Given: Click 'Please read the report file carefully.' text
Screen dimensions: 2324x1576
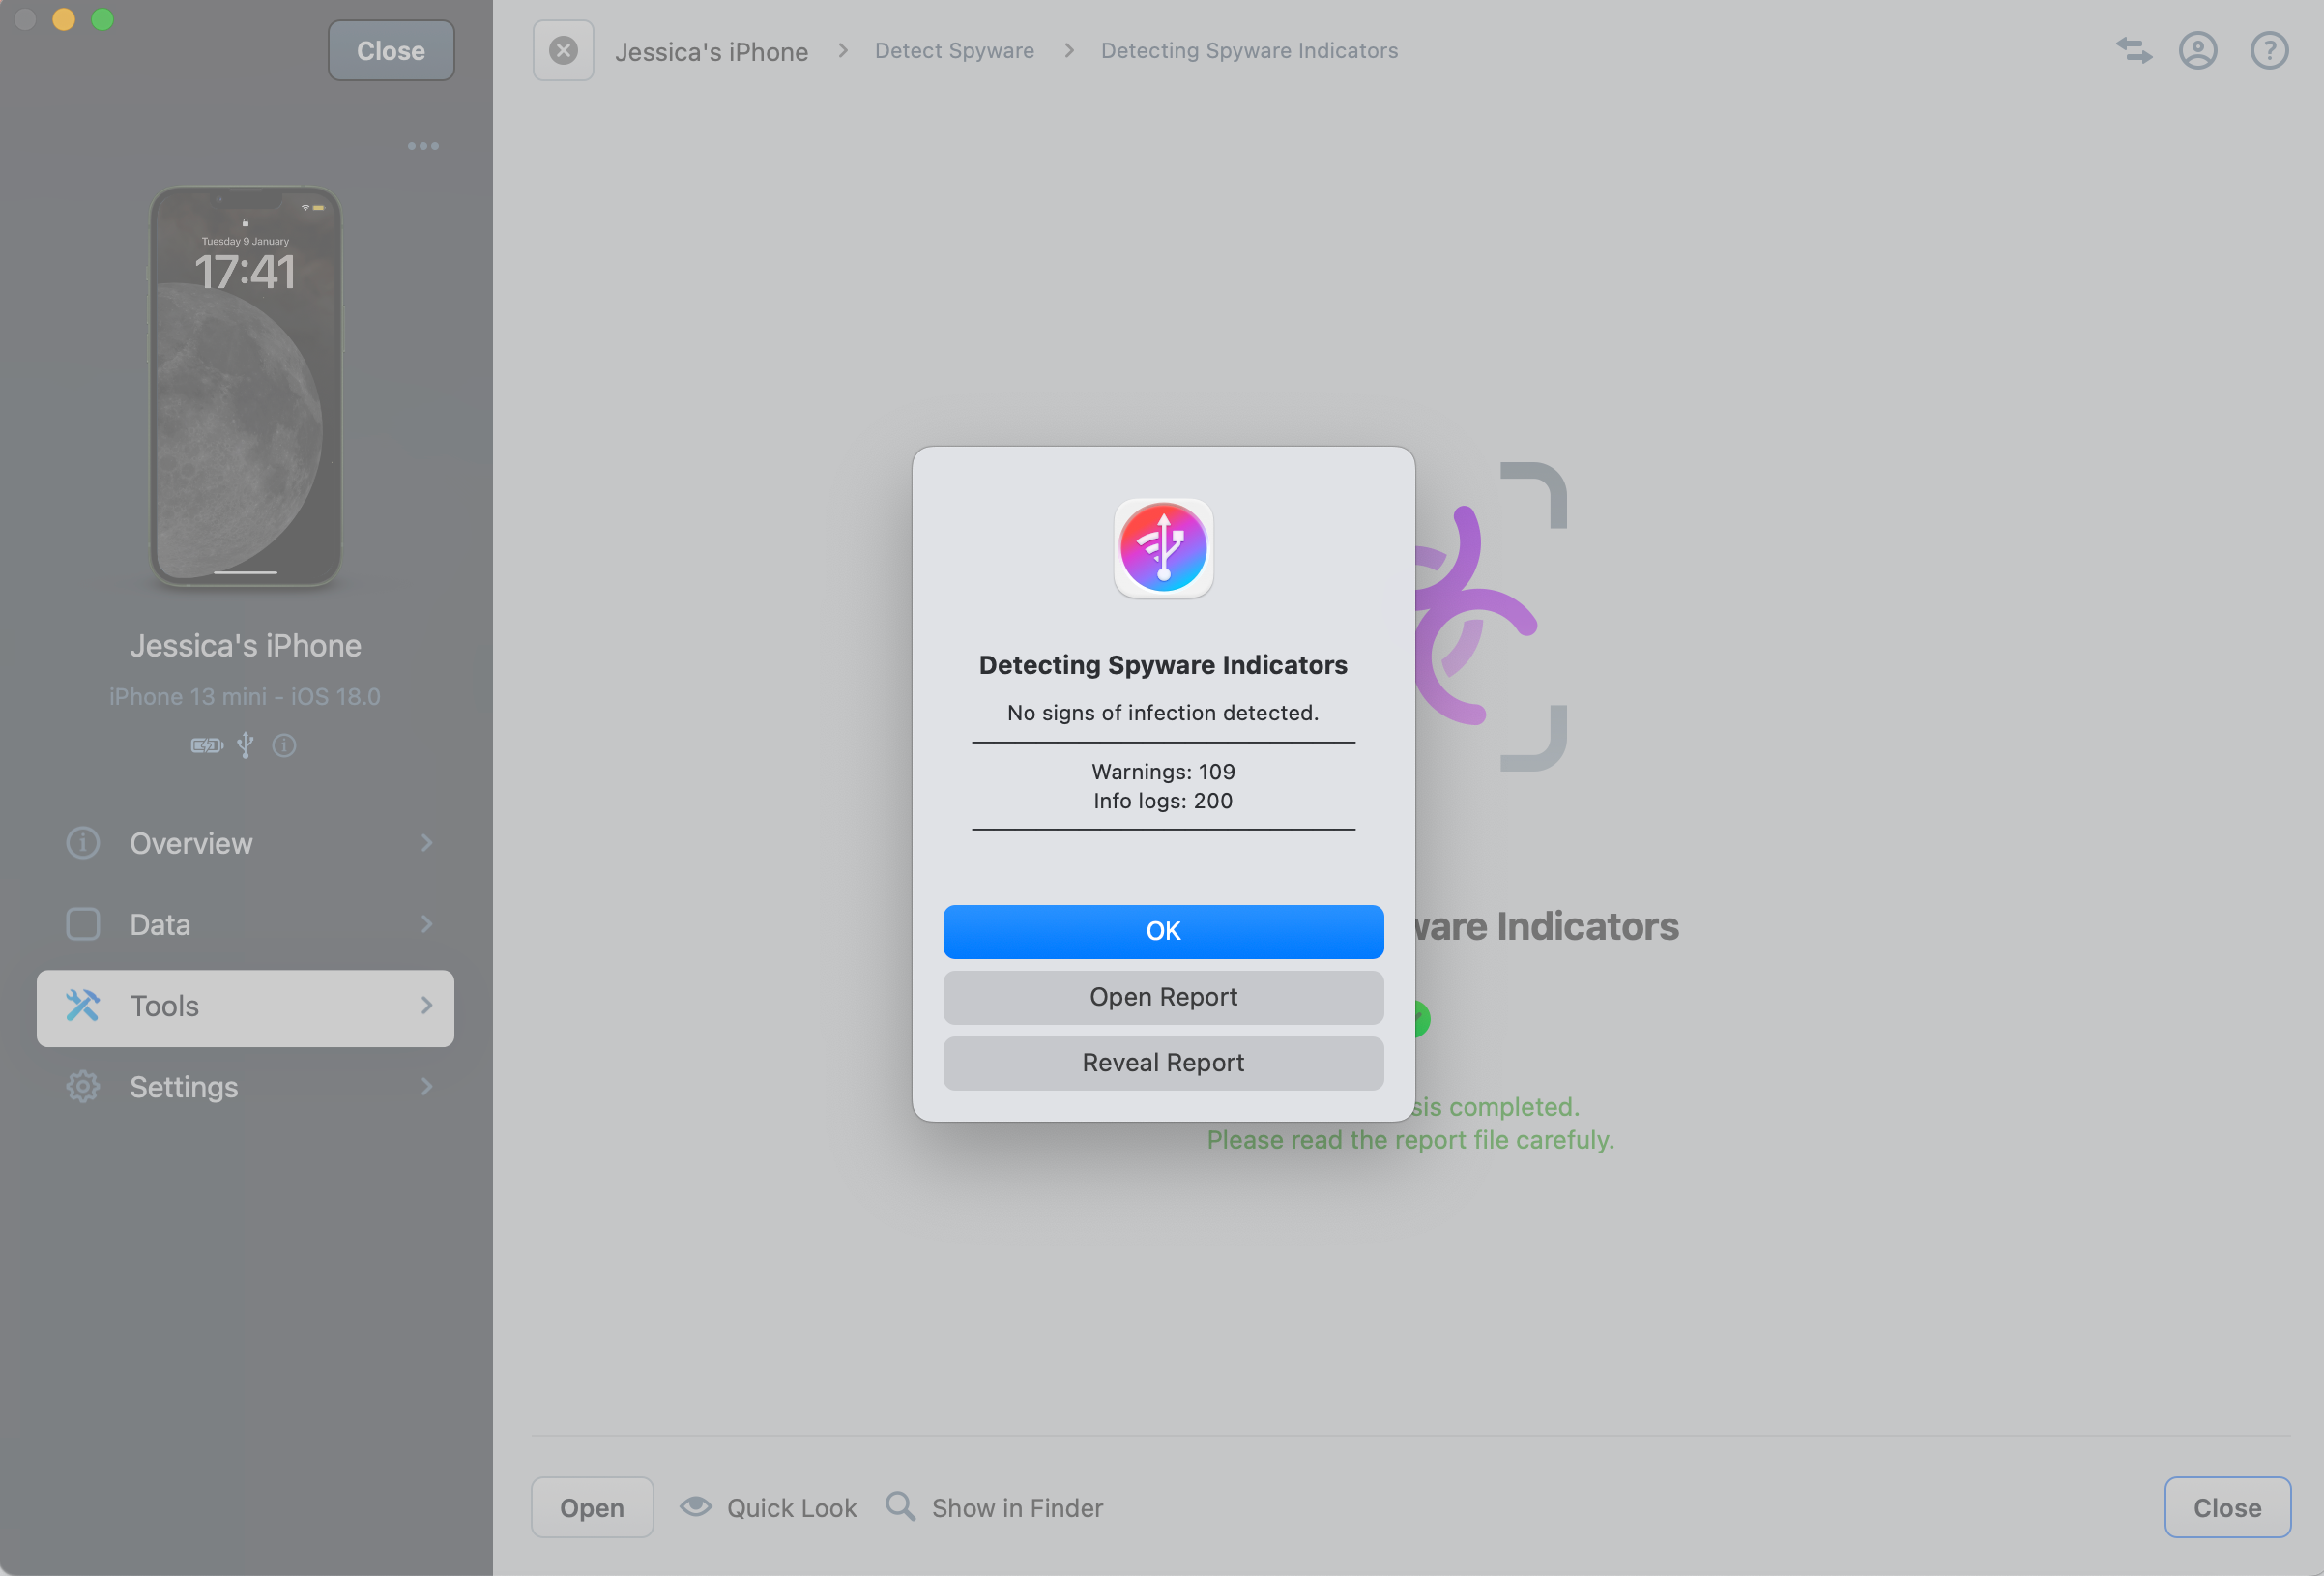Looking at the screenshot, I should click(1410, 1140).
